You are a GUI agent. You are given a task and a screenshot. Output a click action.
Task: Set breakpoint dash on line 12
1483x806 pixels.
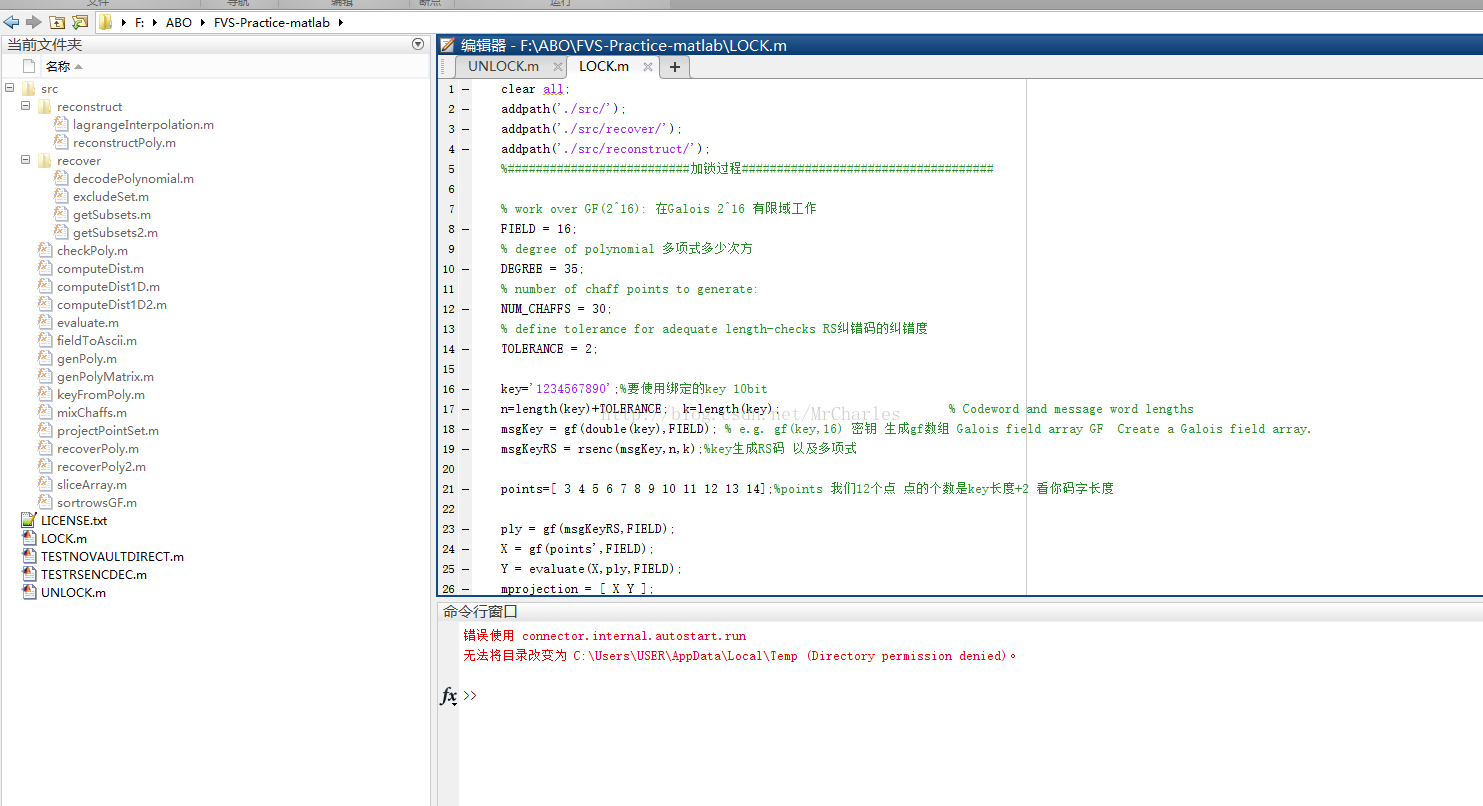pyautogui.click(x=466, y=309)
